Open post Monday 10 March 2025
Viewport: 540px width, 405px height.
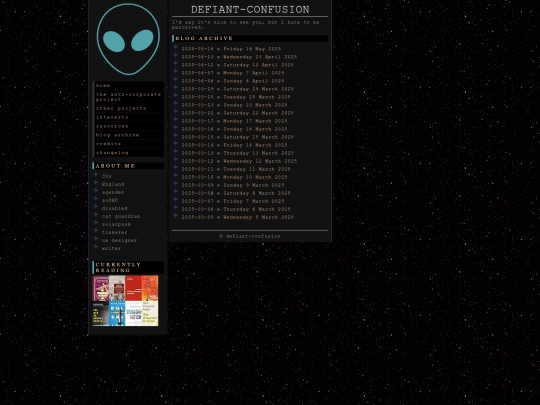[234, 177]
